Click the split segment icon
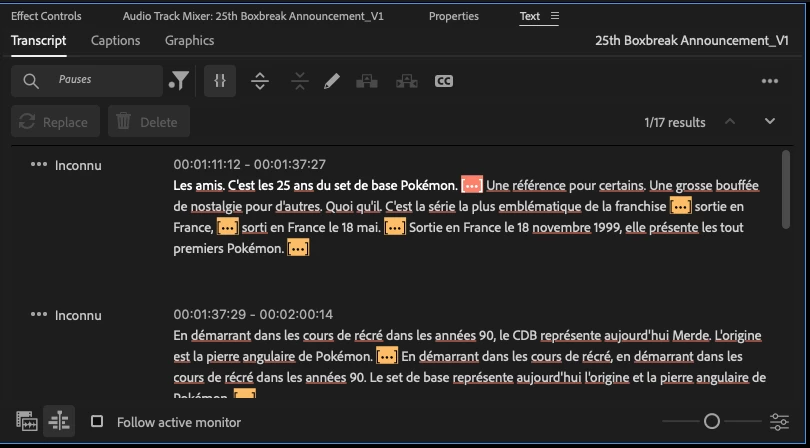 260,81
